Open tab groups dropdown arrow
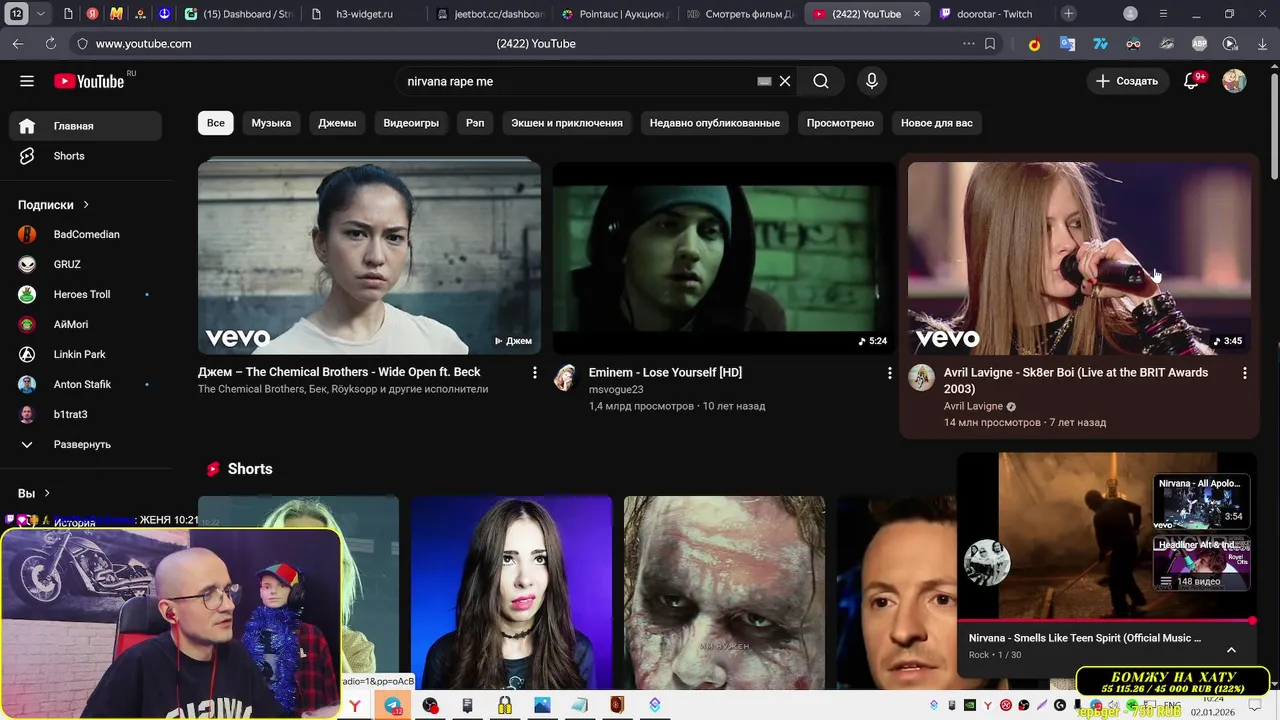 [x=41, y=14]
